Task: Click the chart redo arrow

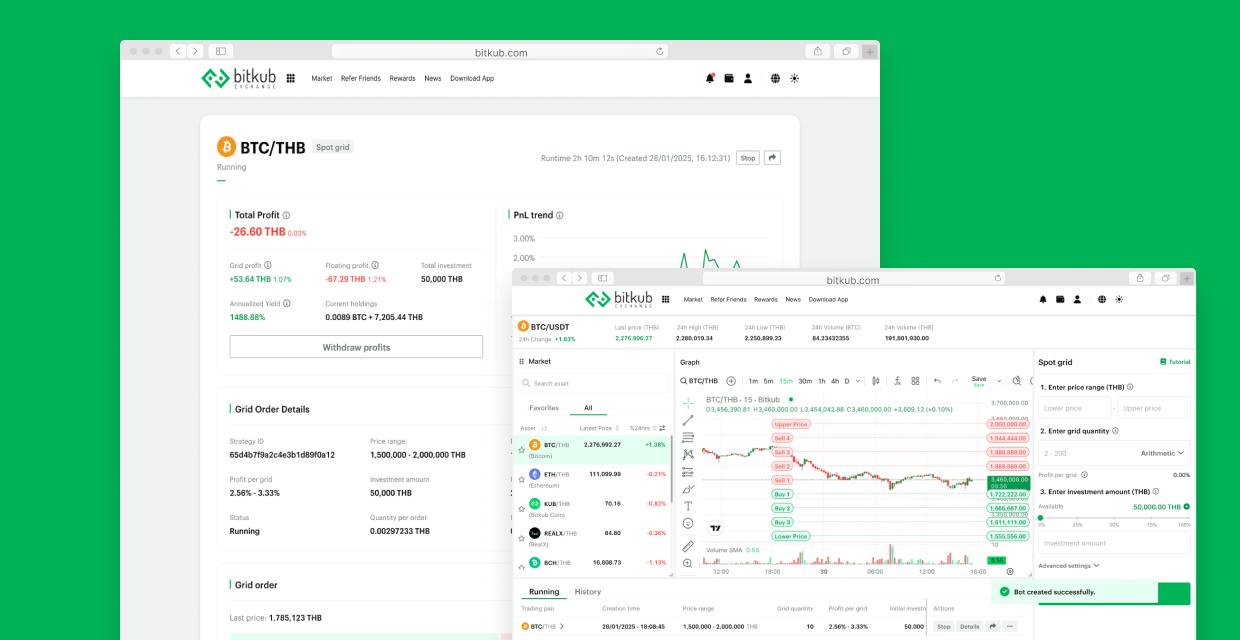Action: click(955, 381)
